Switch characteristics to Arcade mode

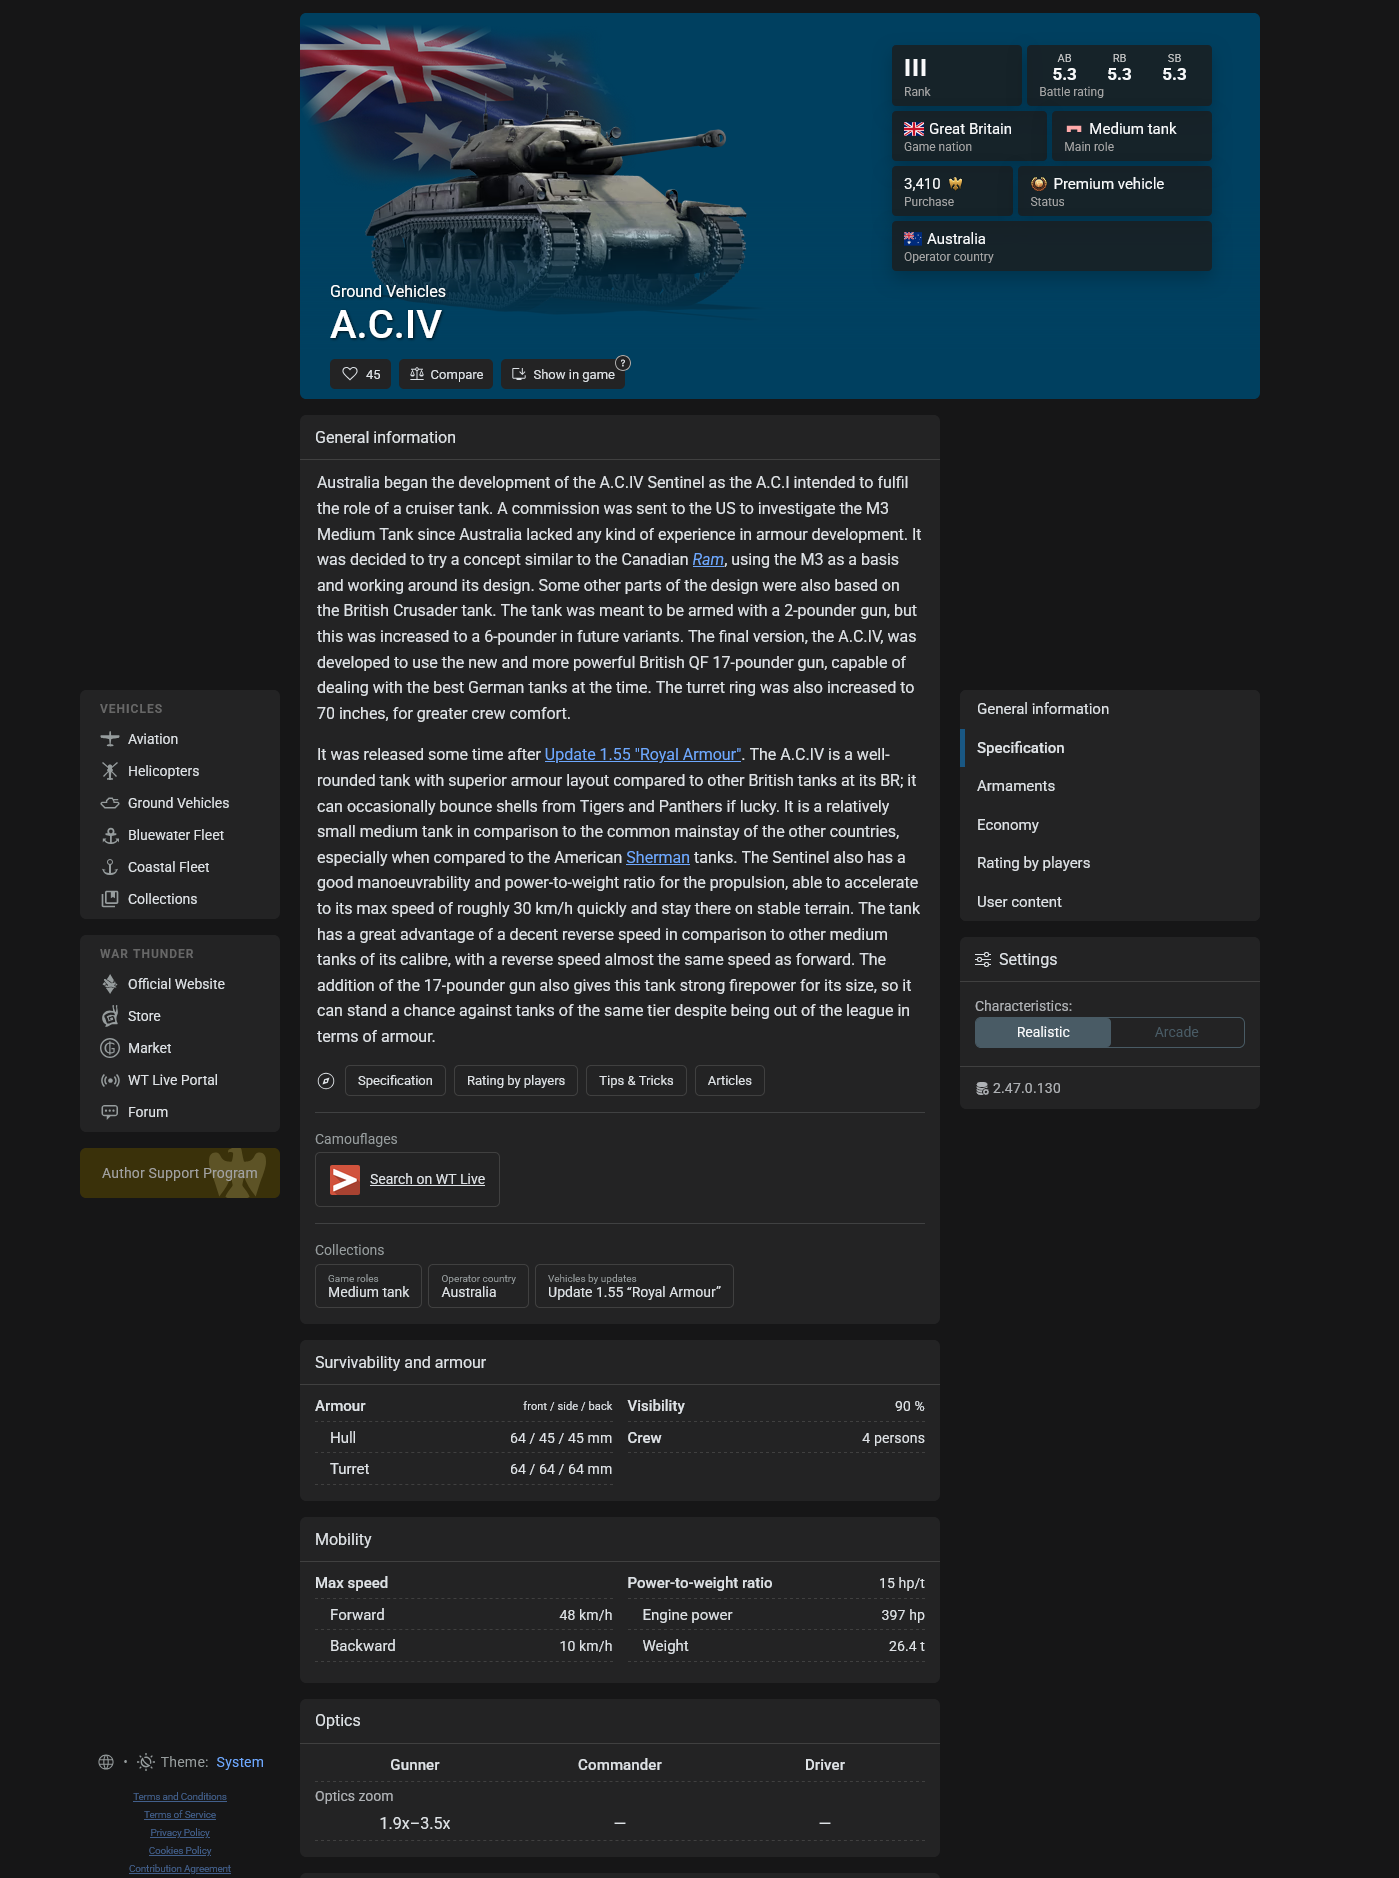[1177, 1033]
